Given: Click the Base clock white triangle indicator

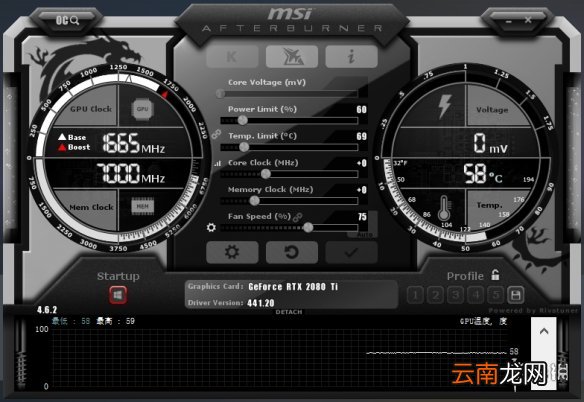Looking at the screenshot, I should click(x=62, y=137).
